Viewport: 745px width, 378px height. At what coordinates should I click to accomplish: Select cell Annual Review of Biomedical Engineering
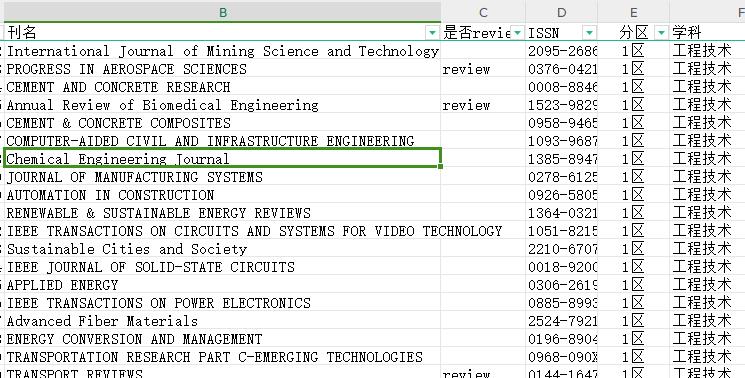(222, 105)
